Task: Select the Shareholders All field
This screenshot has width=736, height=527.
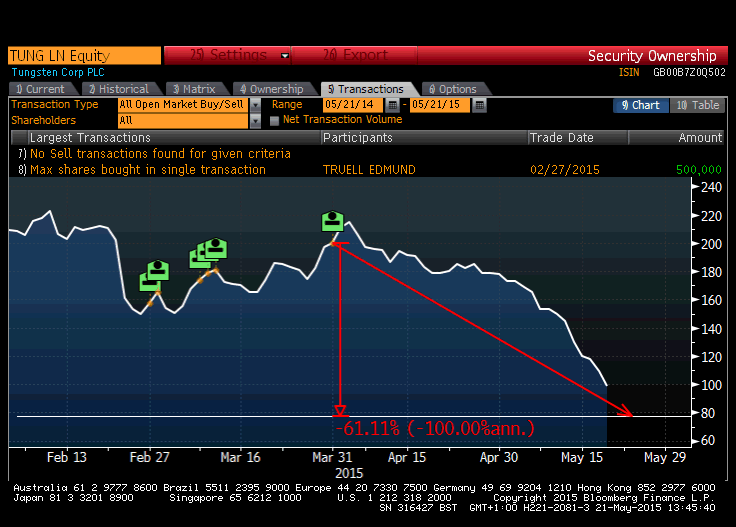Action: [x=183, y=121]
